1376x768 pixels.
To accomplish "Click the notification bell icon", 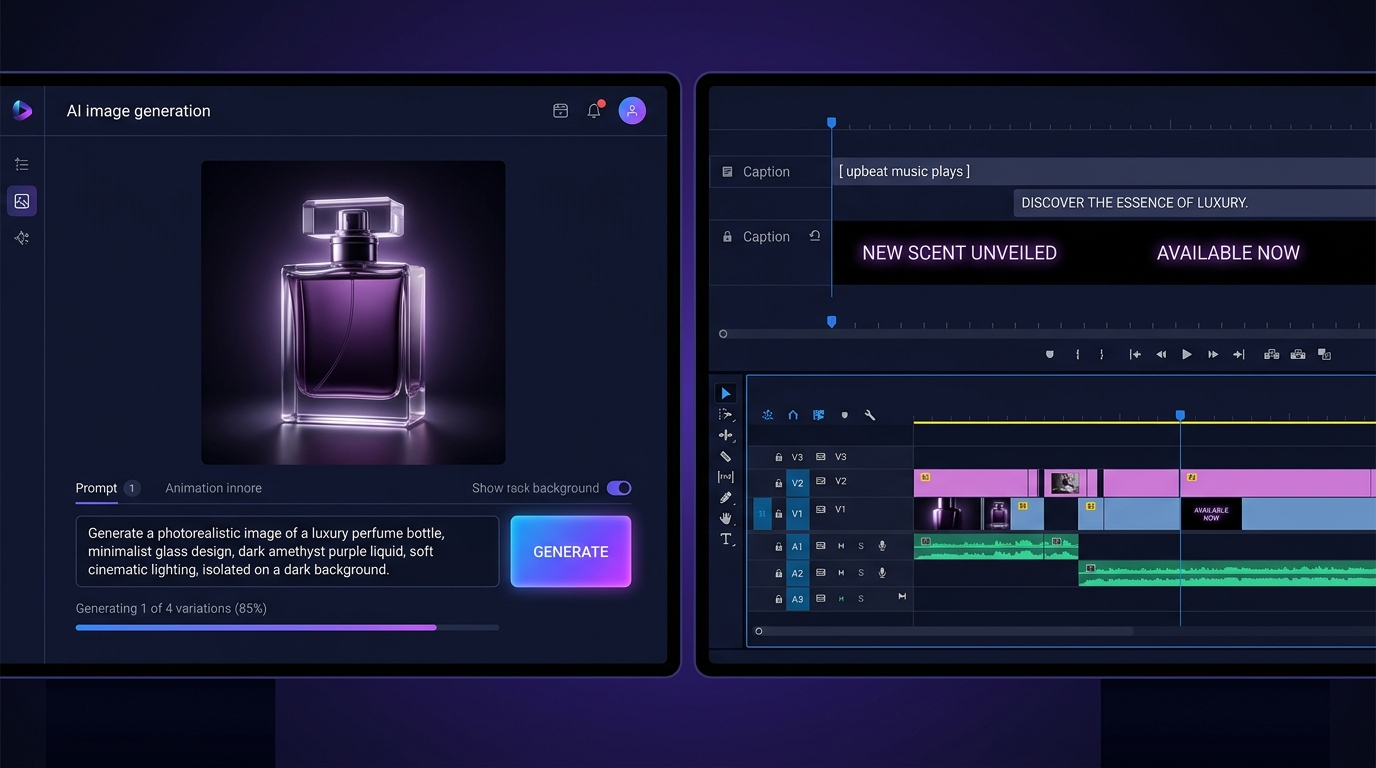I will 594,110.
